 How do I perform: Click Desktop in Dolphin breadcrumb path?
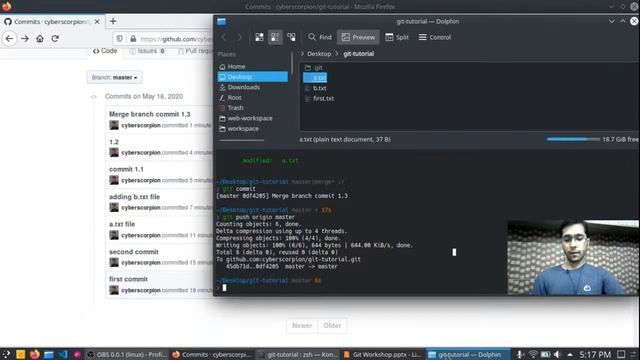[x=319, y=53]
